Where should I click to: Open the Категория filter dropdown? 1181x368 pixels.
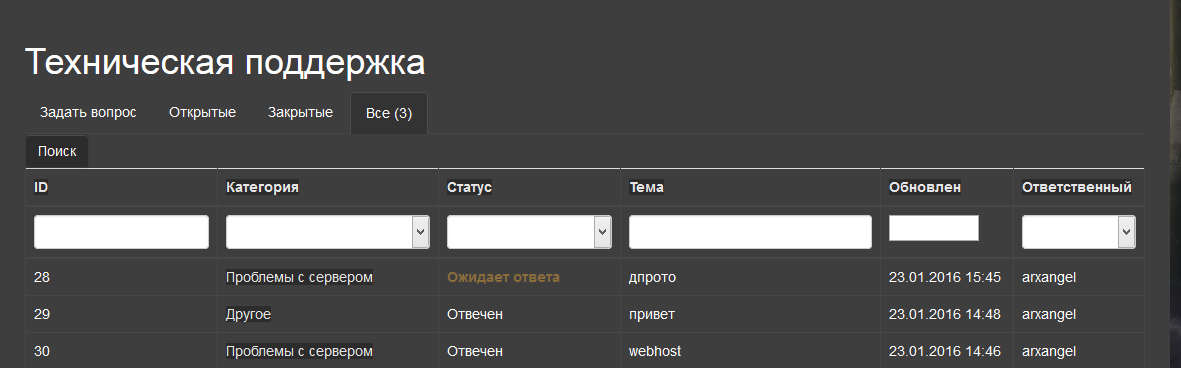[x=328, y=232]
